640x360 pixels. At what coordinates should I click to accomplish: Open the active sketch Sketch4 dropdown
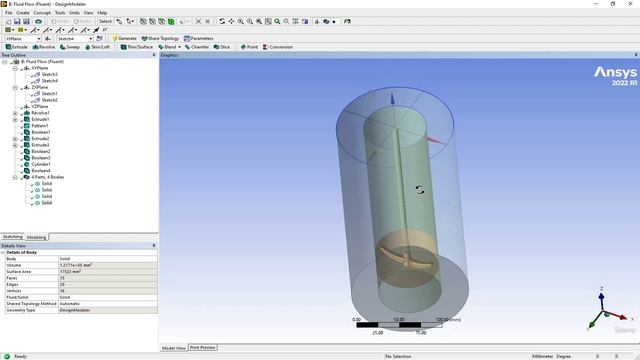pyautogui.click(x=91, y=38)
